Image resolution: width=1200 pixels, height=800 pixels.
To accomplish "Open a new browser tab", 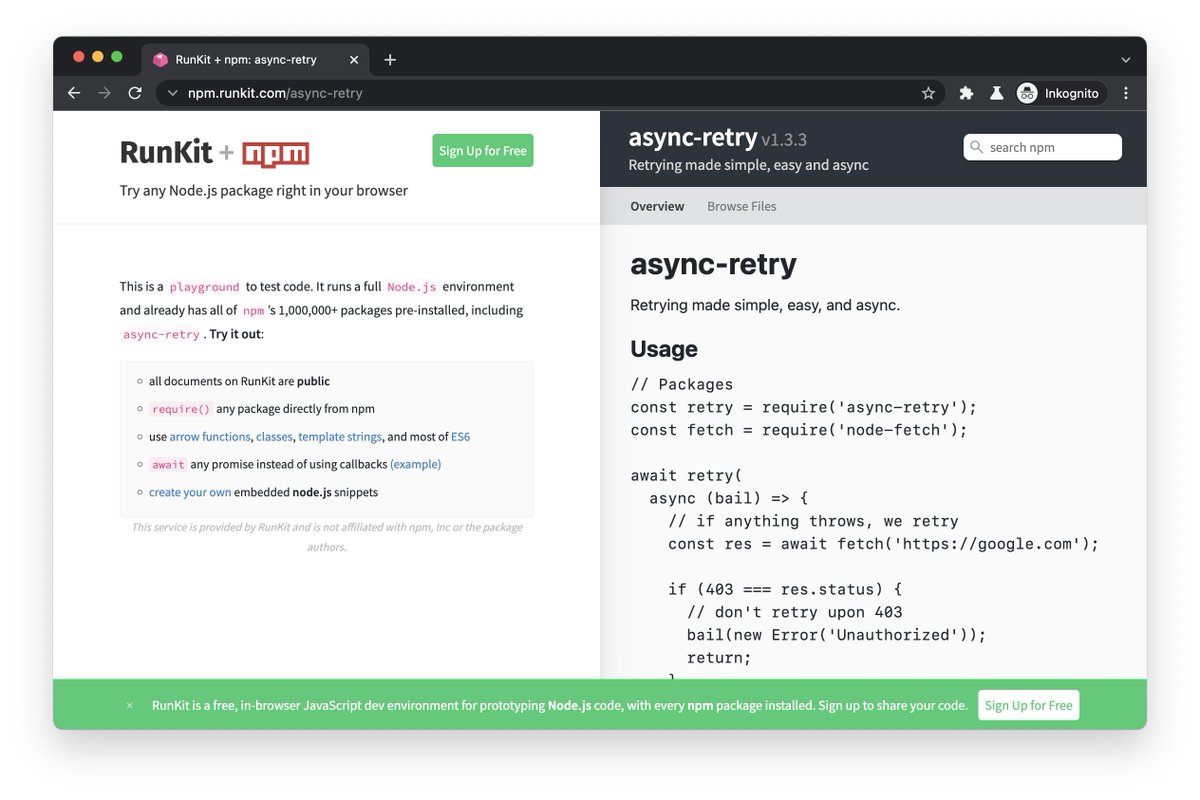I will point(390,60).
